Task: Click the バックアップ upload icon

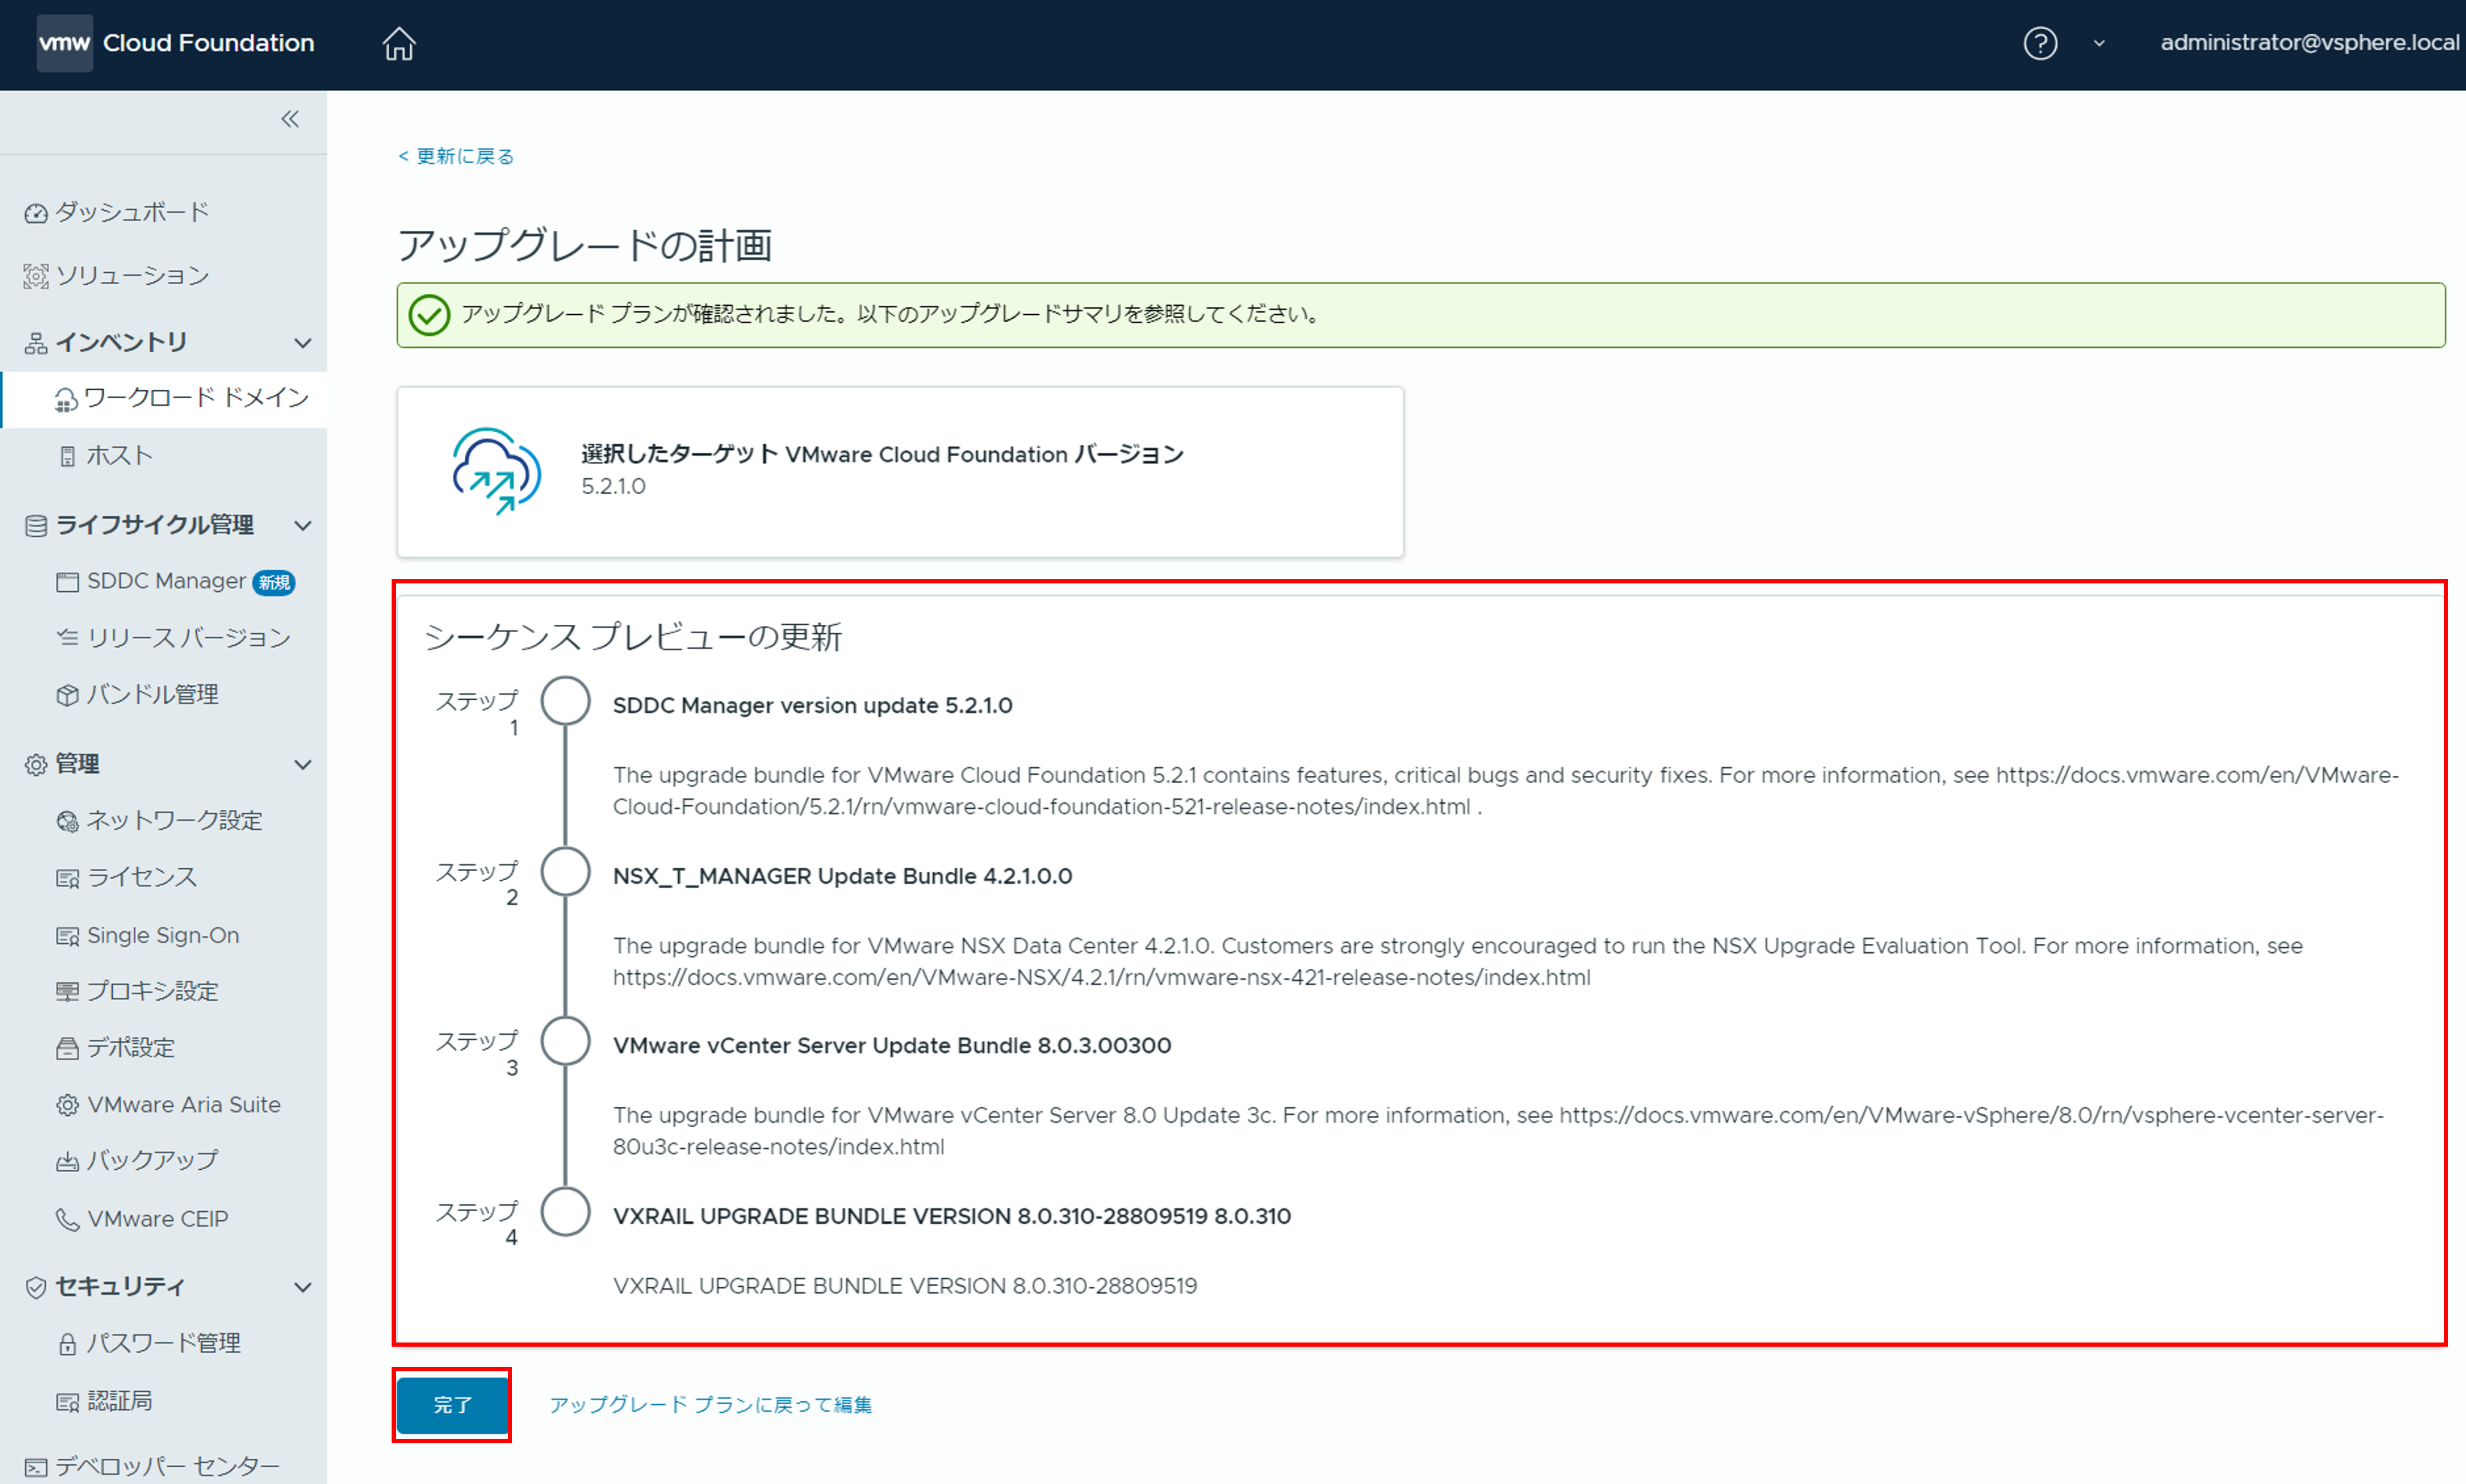Action: pos(67,1162)
